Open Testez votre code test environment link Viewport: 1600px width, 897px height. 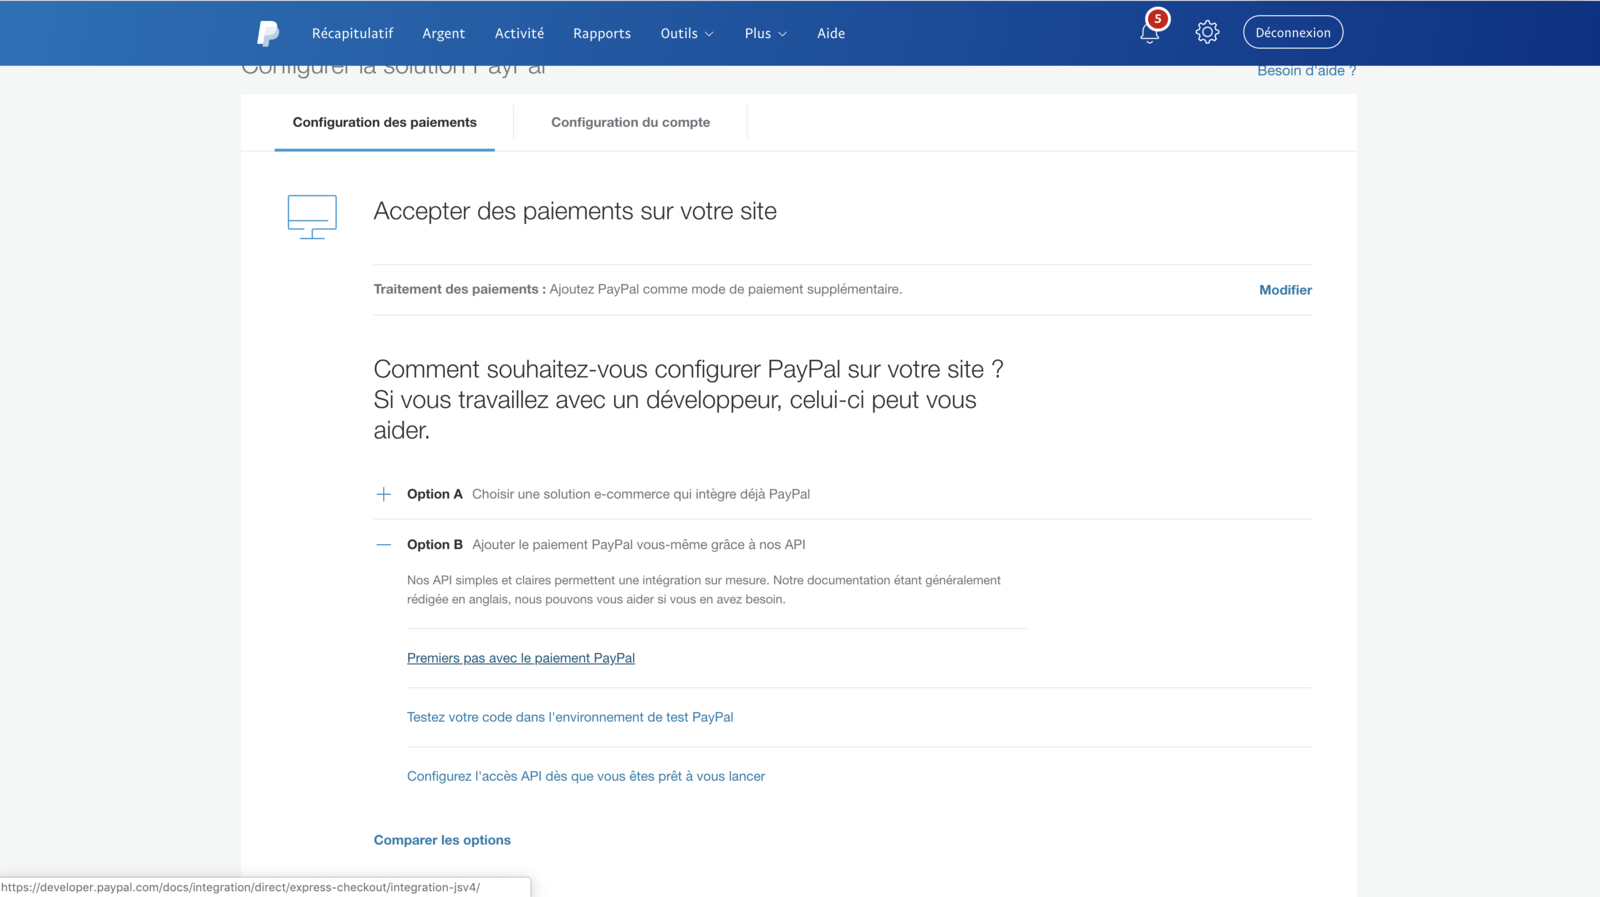[570, 717]
